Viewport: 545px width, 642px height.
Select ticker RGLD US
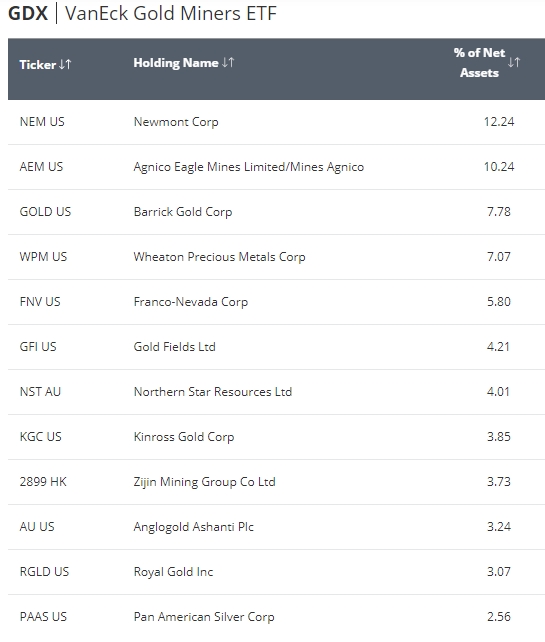point(44,572)
